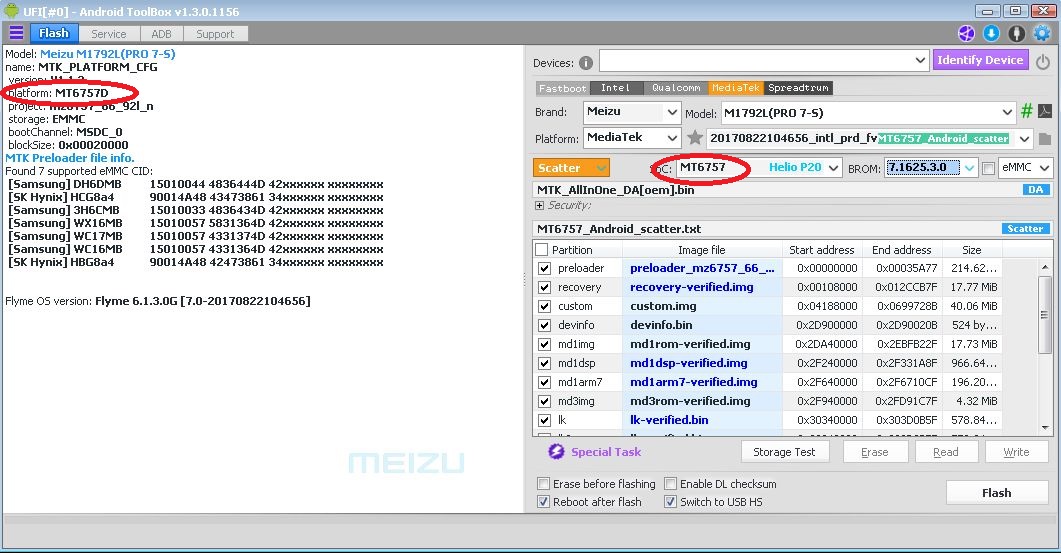Uncheck the preloader partition checkbox
The height and width of the screenshot is (553, 1061).
click(544, 268)
